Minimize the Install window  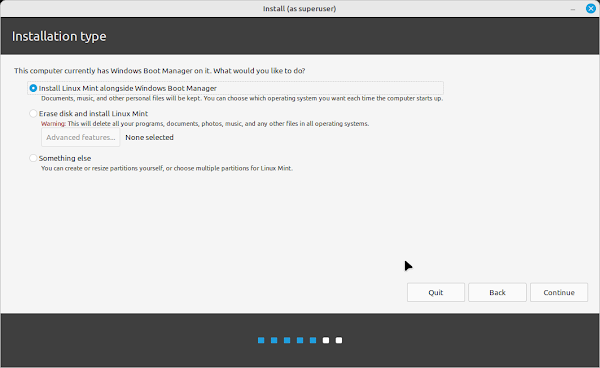(x=573, y=9)
